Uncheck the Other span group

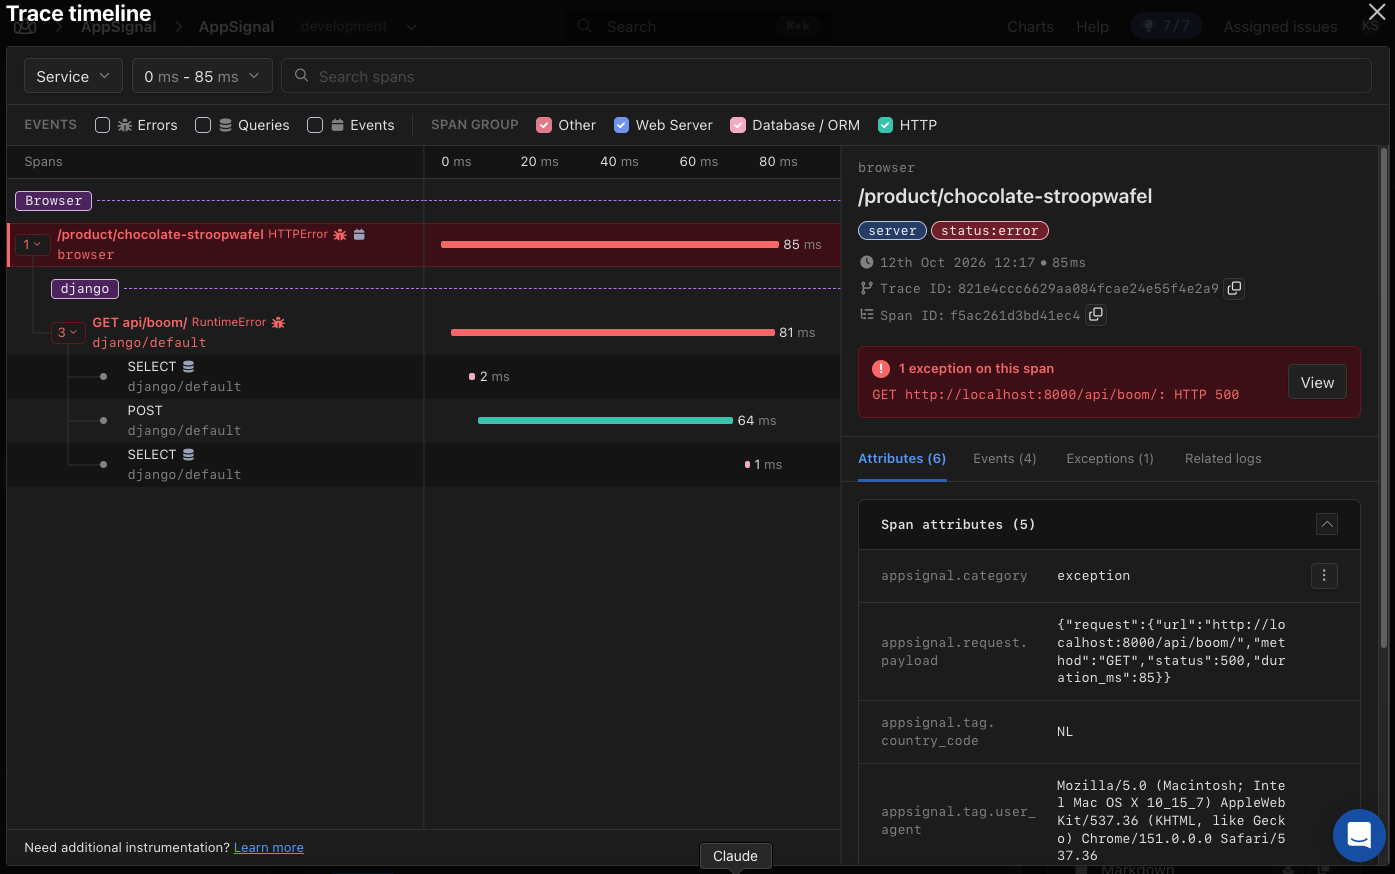tap(544, 125)
